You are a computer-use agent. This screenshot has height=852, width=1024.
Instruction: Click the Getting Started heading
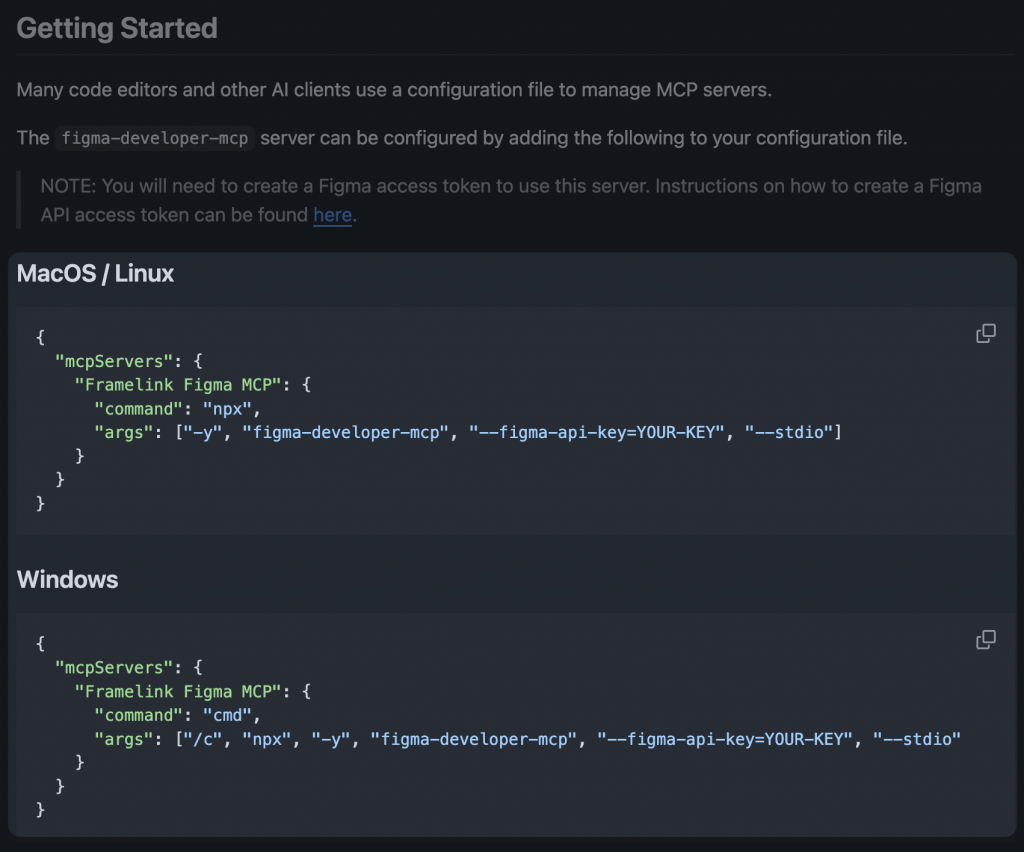(x=117, y=28)
